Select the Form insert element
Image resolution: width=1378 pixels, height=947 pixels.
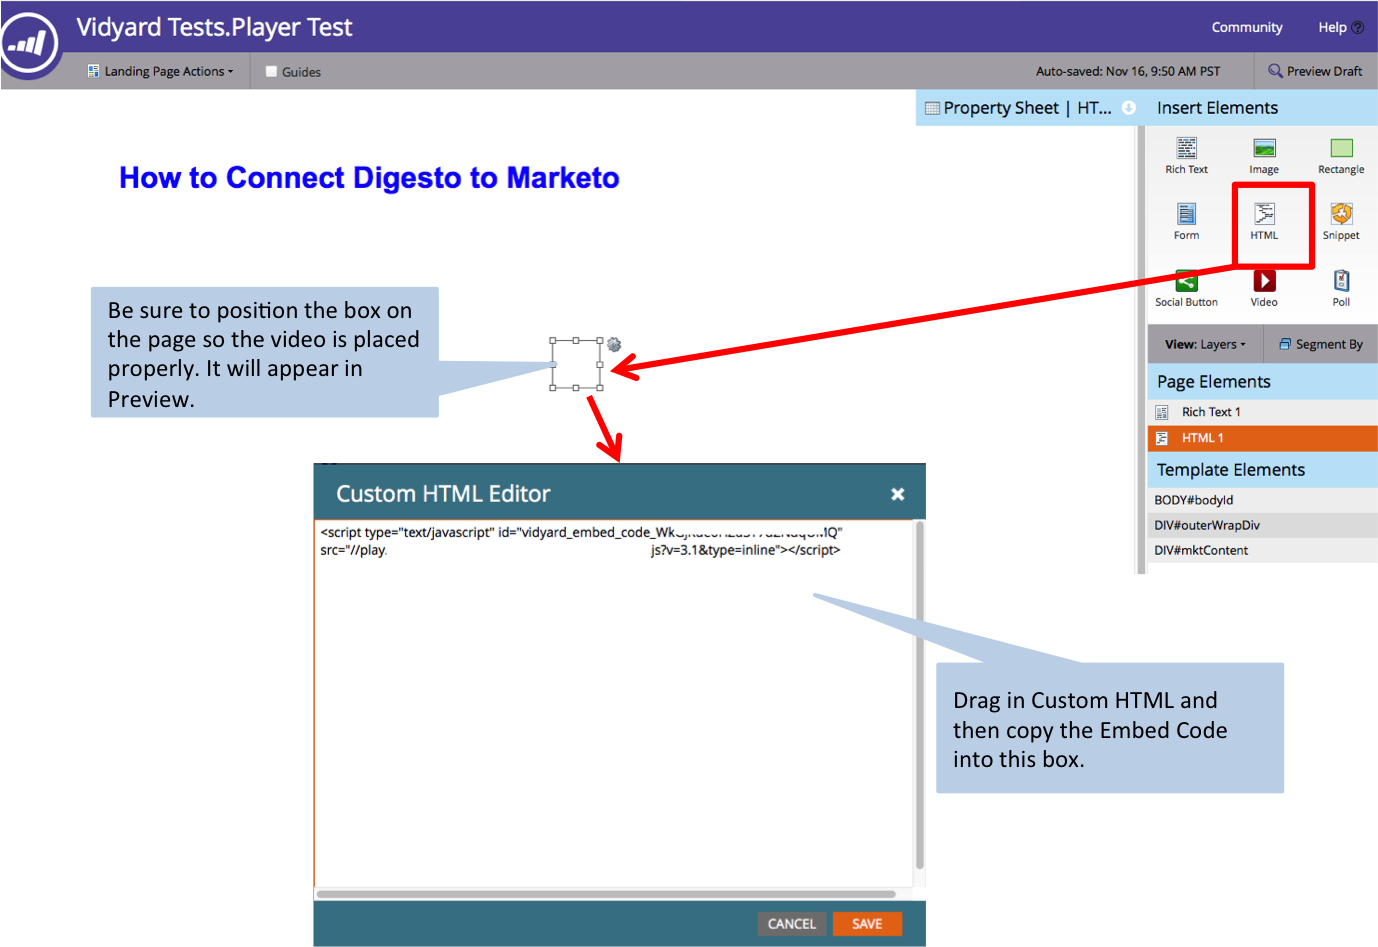pyautogui.click(x=1186, y=222)
